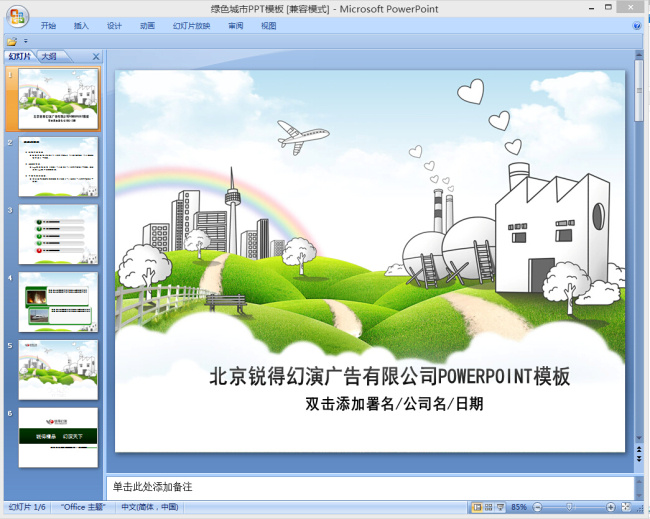The height and width of the screenshot is (519, 650).
Task: Switch to Normal view icon
Action: pyautogui.click(x=477, y=507)
